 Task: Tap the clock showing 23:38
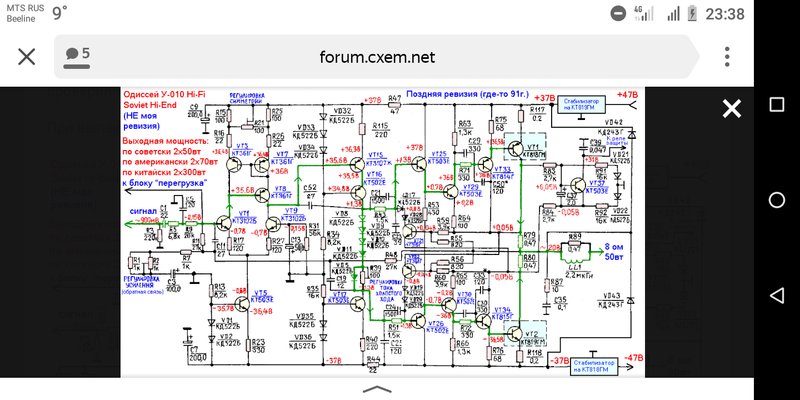[x=725, y=14]
